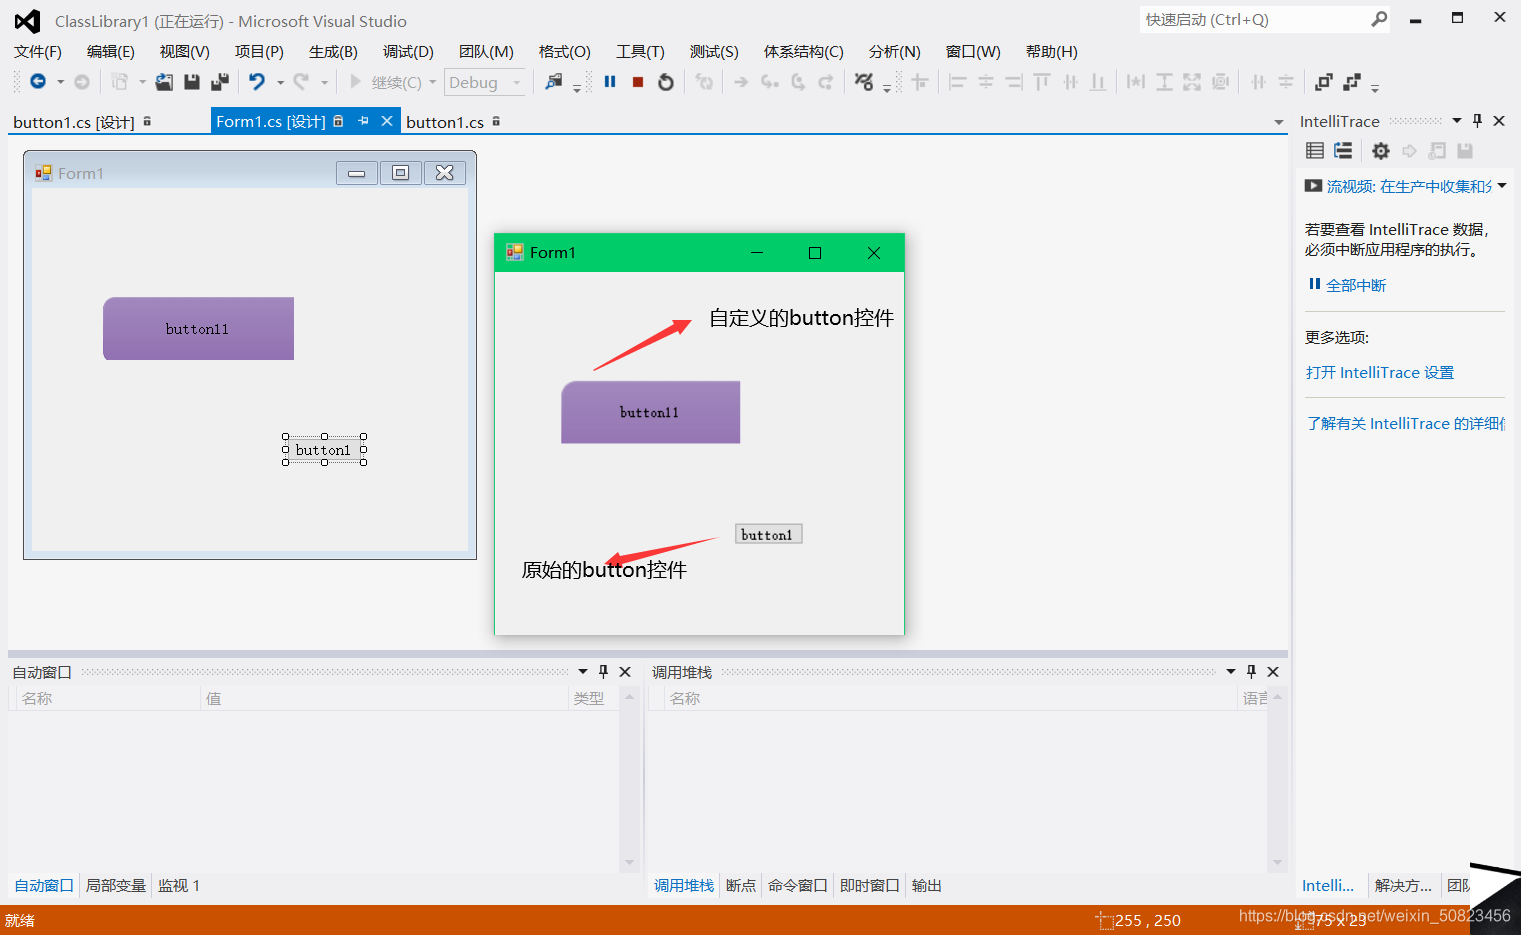Click the purple button11 in running Form1
Viewport: 1521px width, 935px height.
pyautogui.click(x=650, y=412)
